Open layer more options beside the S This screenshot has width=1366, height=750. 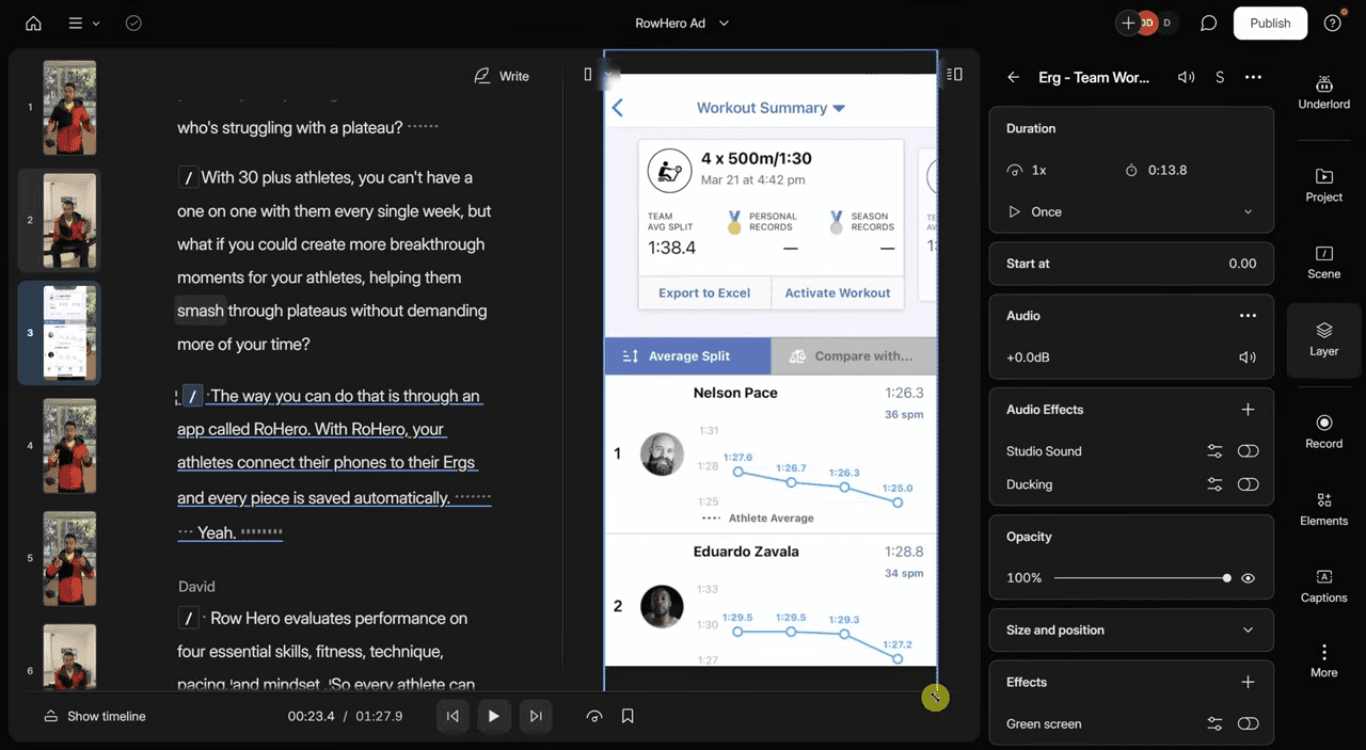click(1253, 77)
